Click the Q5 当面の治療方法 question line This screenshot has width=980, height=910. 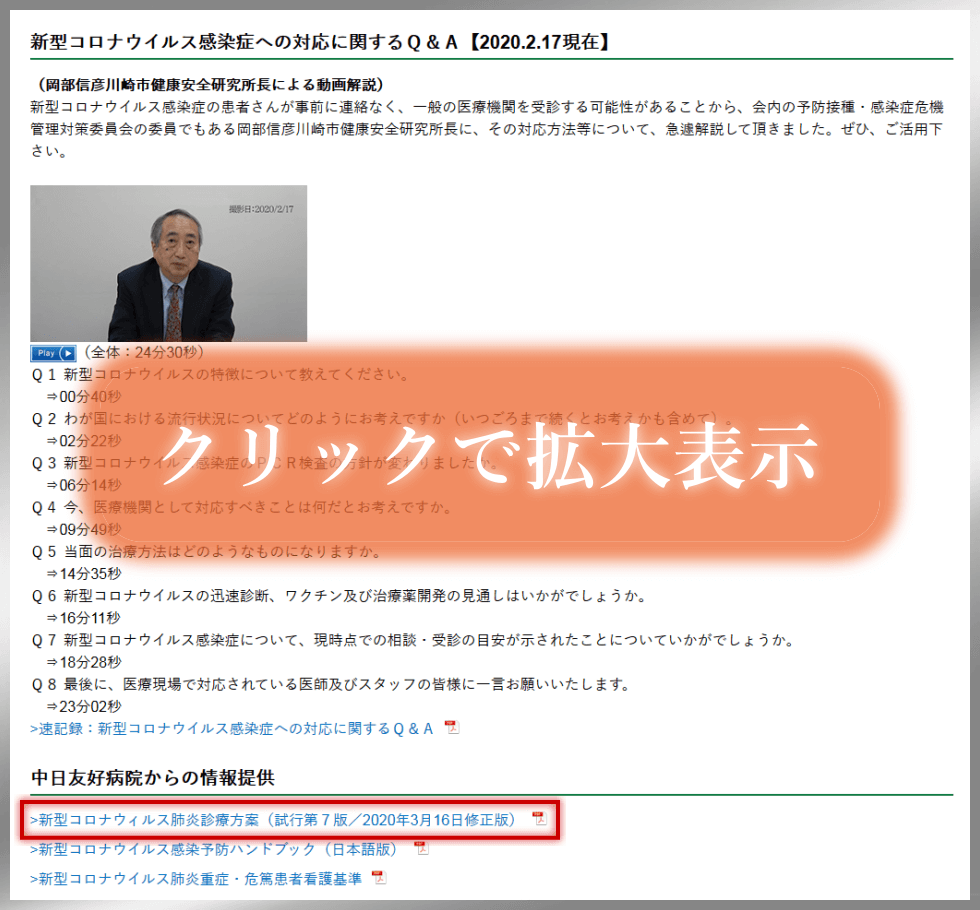tap(207, 552)
